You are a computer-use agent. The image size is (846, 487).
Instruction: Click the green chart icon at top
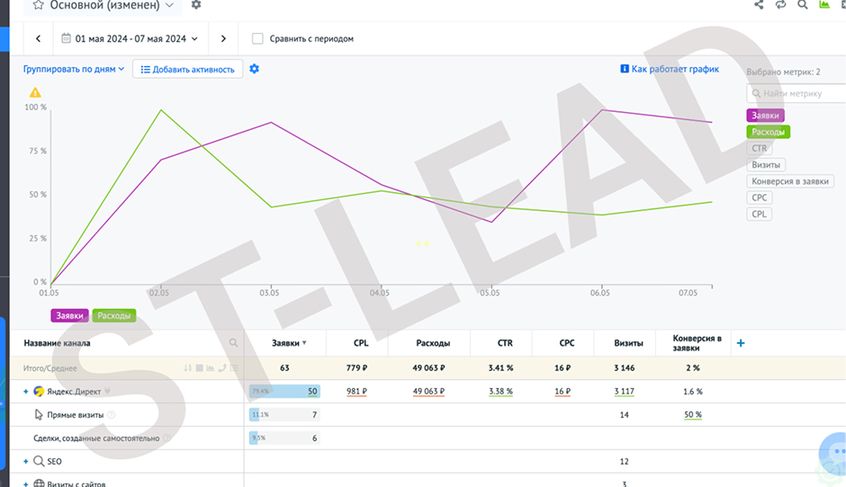pos(824,4)
